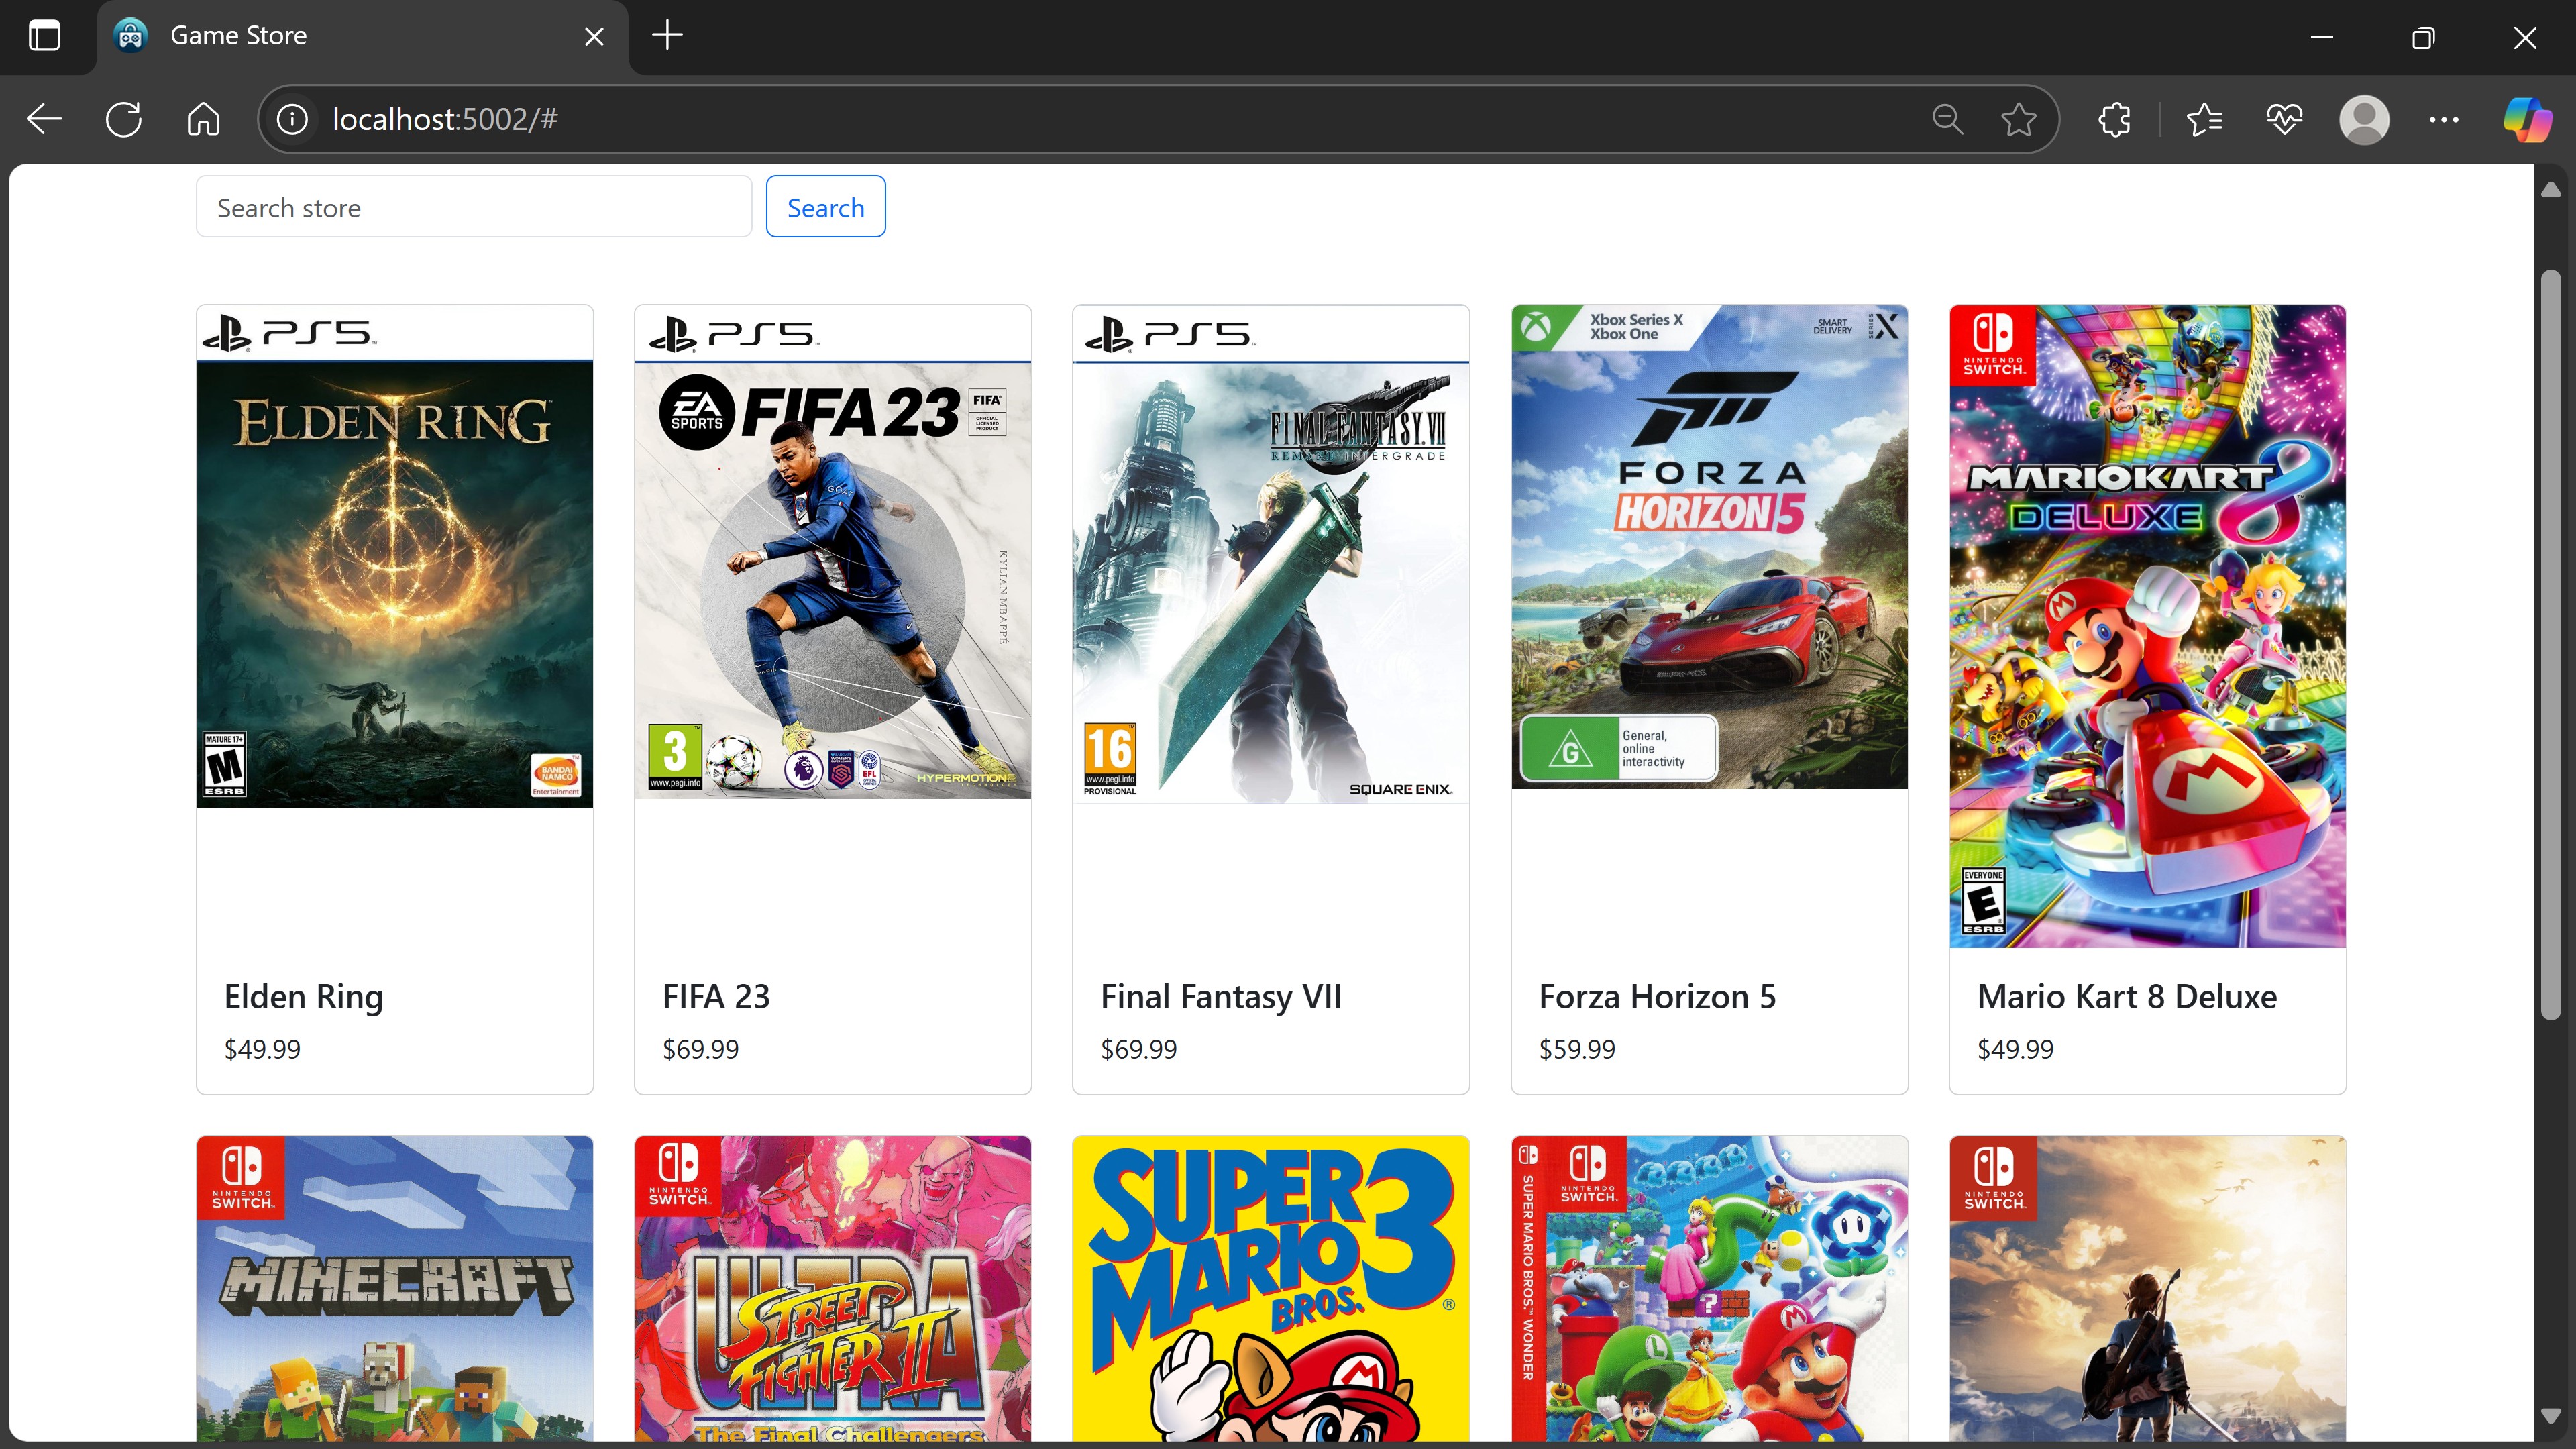Restore down the browser window
Image resolution: width=2576 pixels, height=1449 pixels.
point(2423,37)
